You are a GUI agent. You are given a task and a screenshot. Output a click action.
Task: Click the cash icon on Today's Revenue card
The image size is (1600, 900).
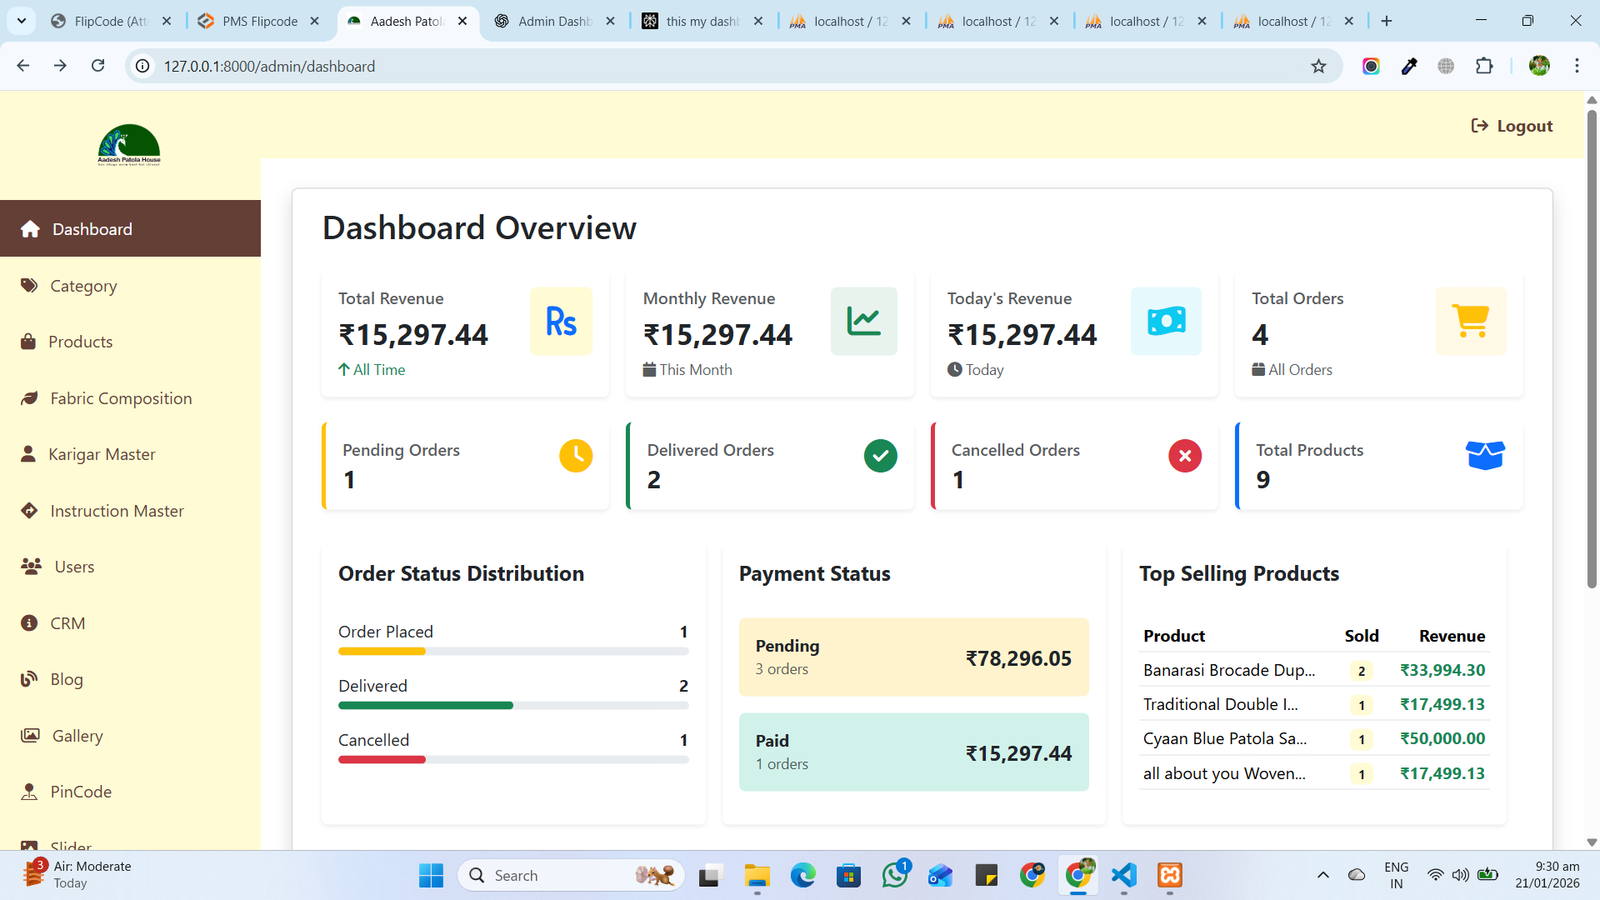[x=1166, y=321]
